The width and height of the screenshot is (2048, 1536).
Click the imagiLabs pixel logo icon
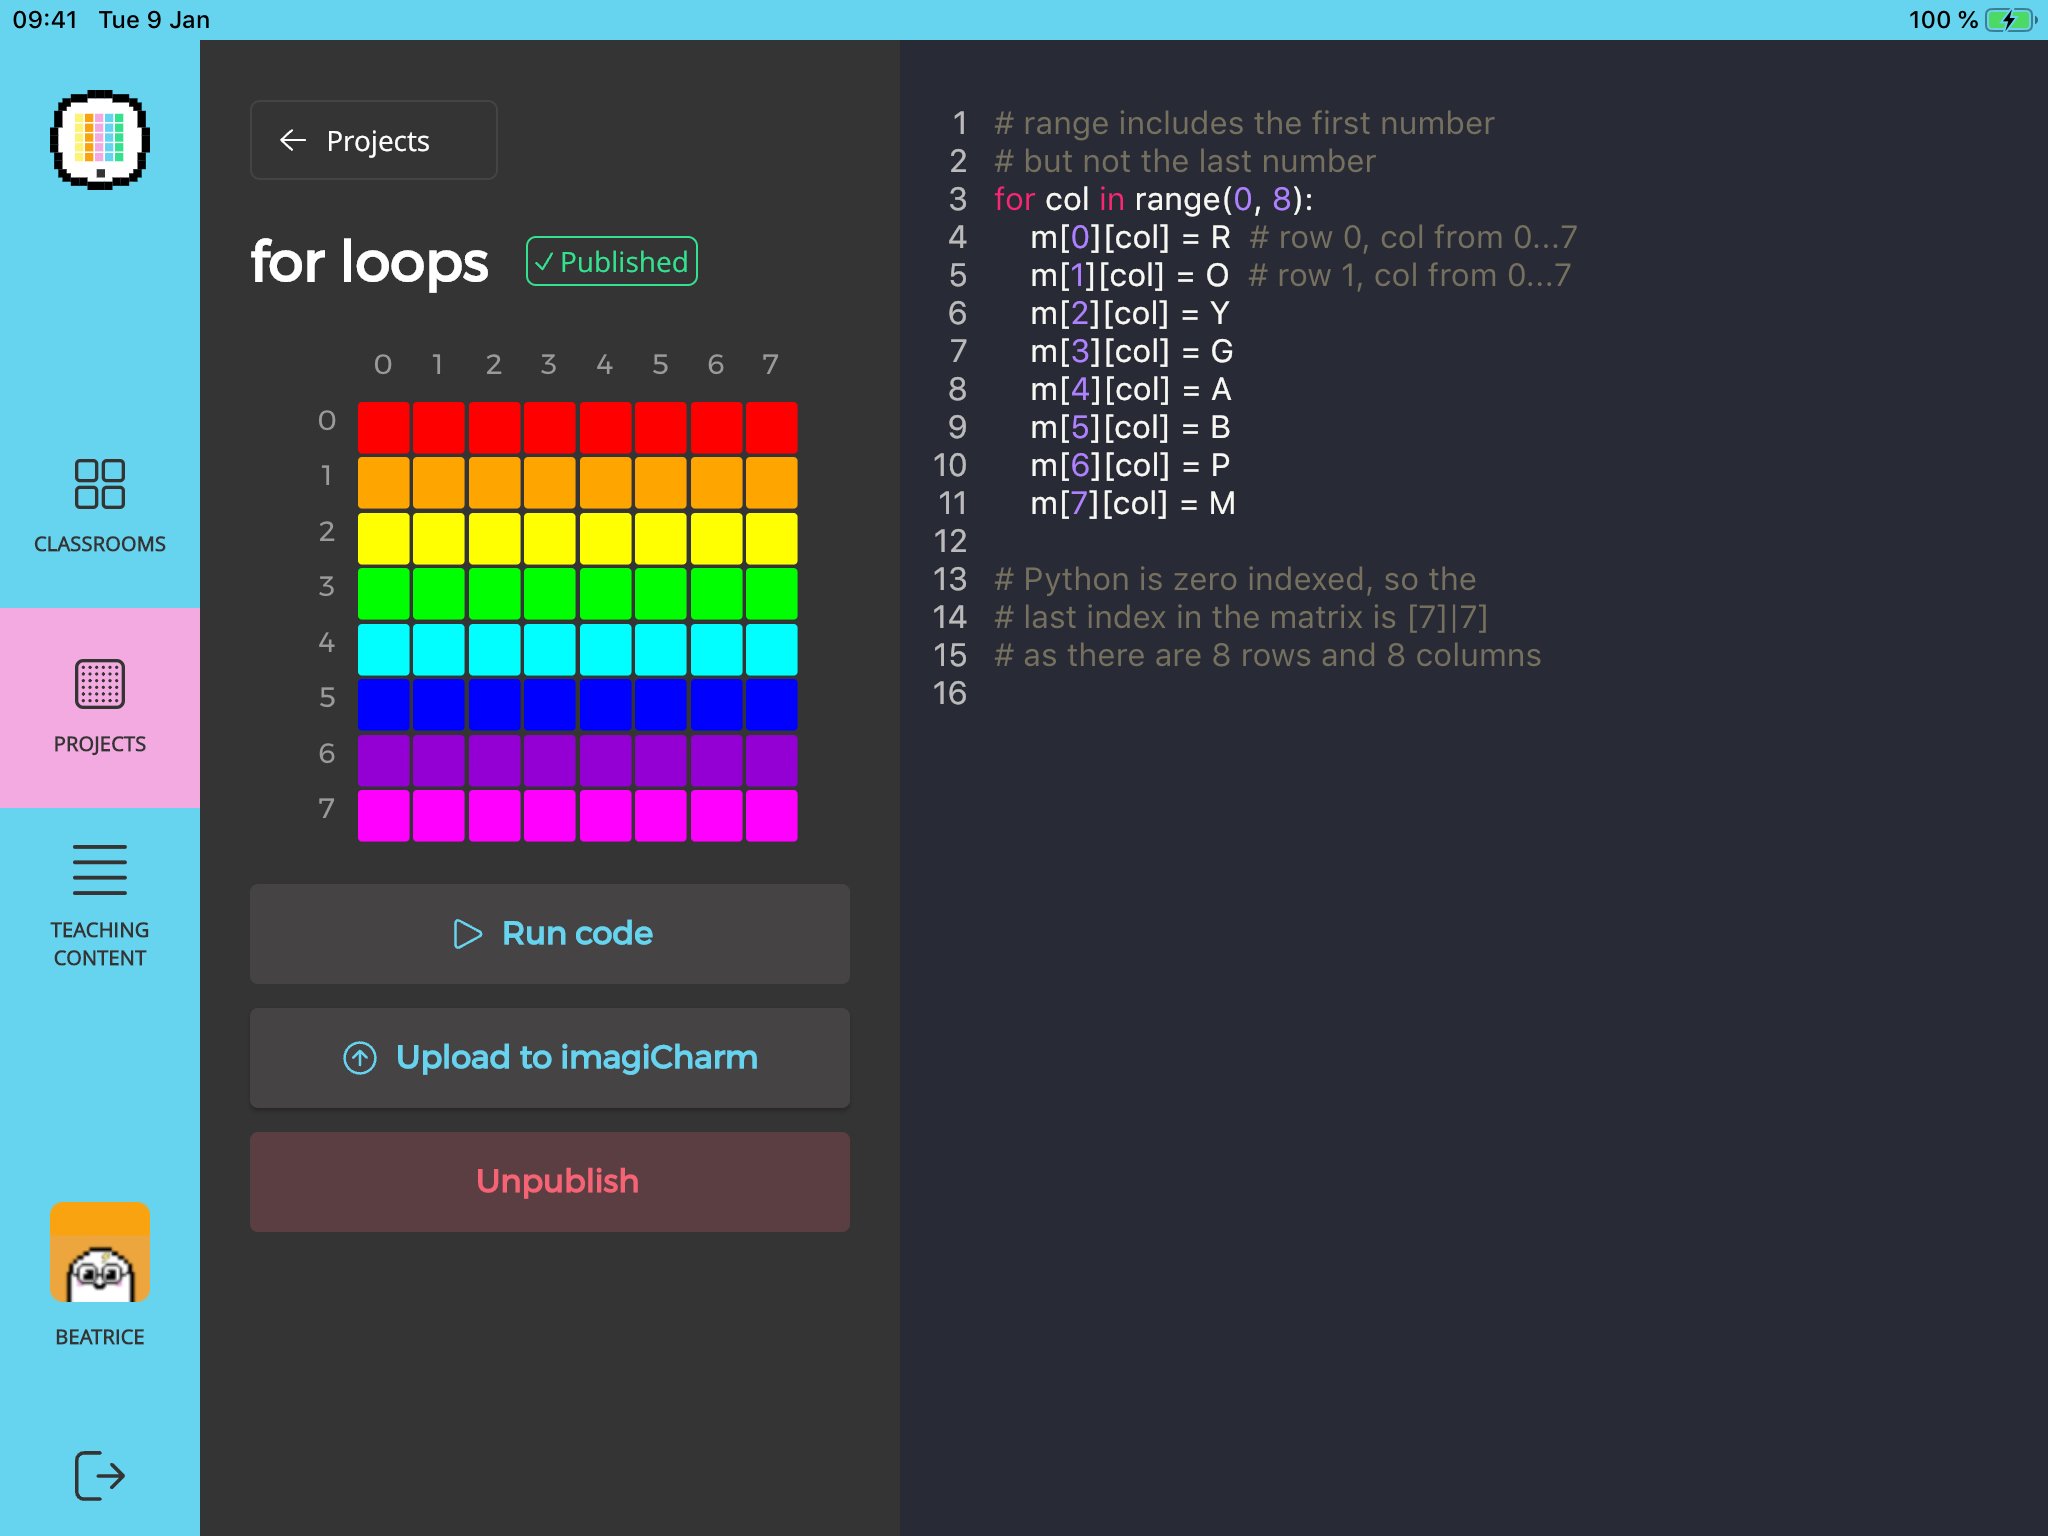100,140
